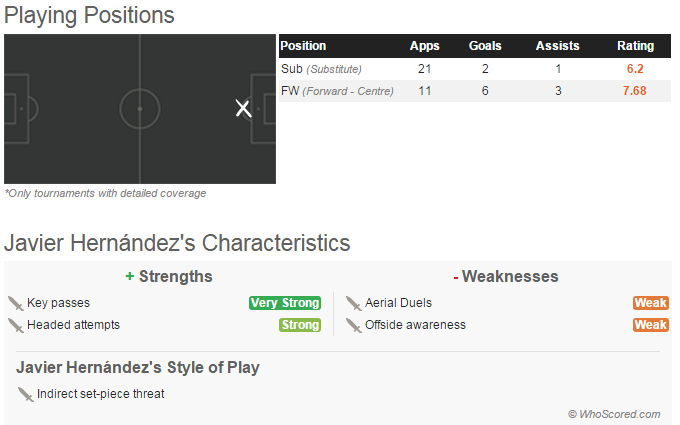The height and width of the screenshot is (425, 680).
Task: Click the icon beside Aerial Duels
Action: (x=353, y=303)
